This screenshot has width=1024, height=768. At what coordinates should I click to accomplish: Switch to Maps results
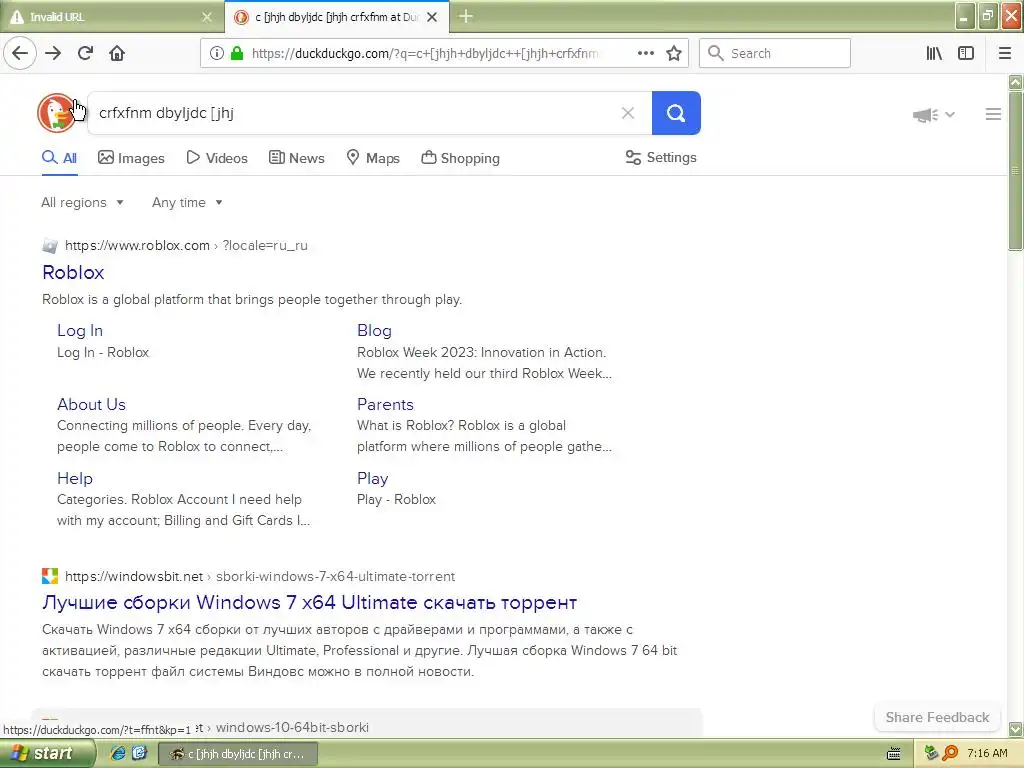pyautogui.click(x=373, y=158)
